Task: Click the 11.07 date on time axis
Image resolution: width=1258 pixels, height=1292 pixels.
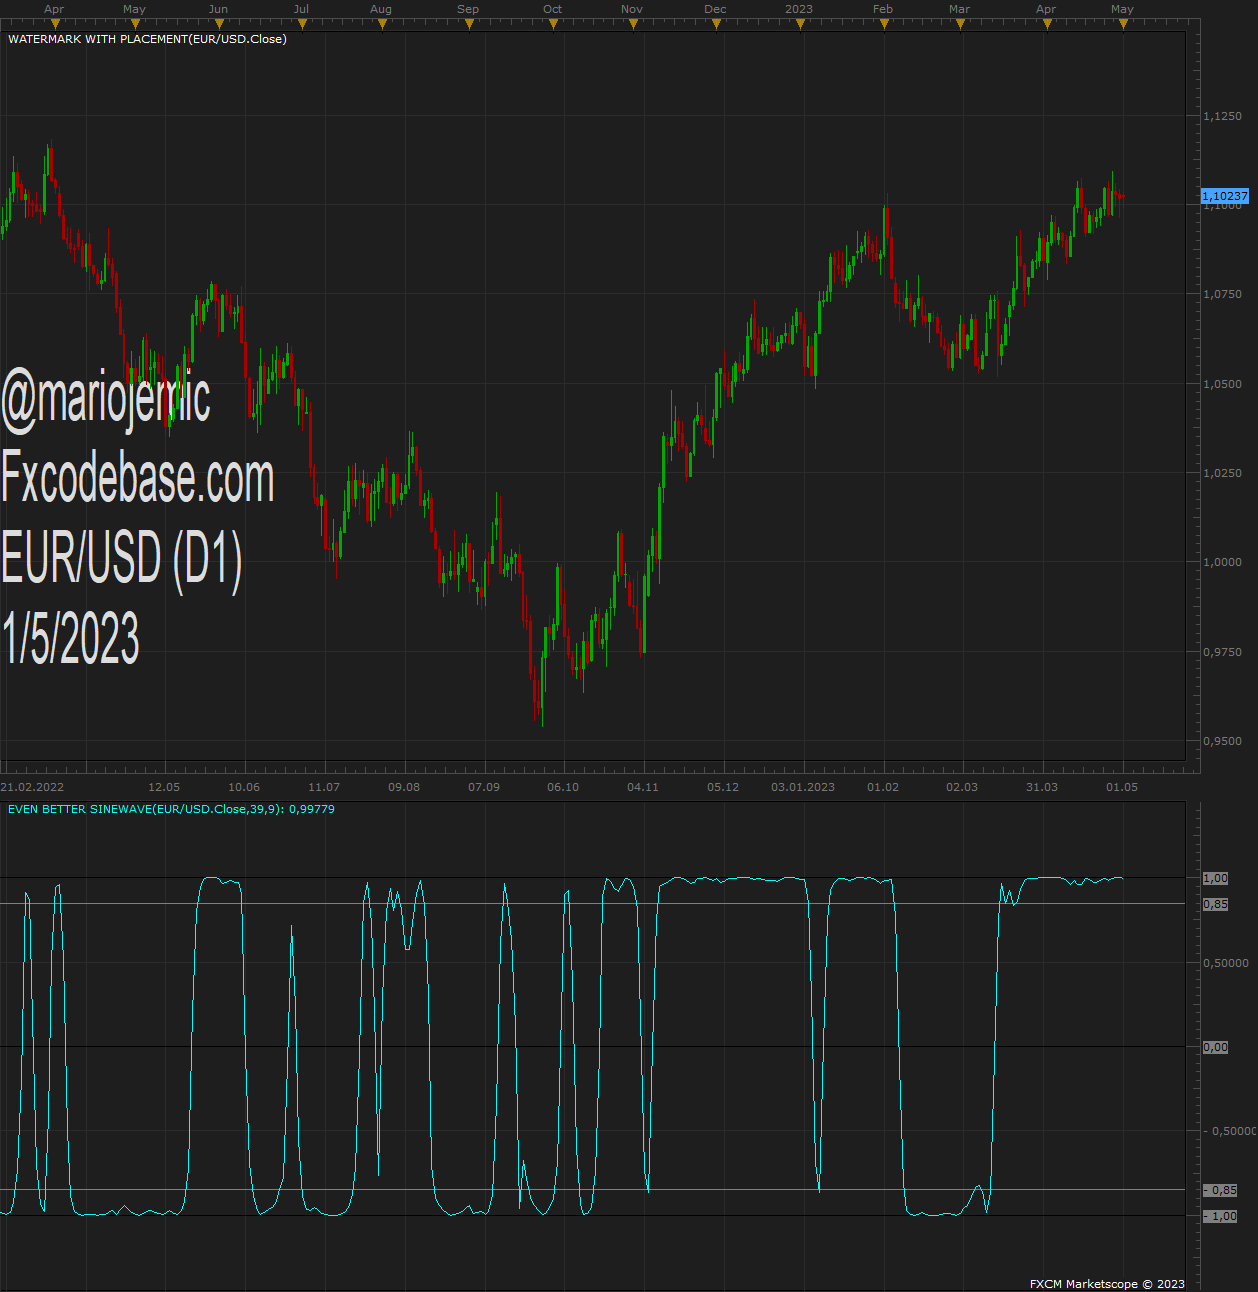Action: (324, 787)
